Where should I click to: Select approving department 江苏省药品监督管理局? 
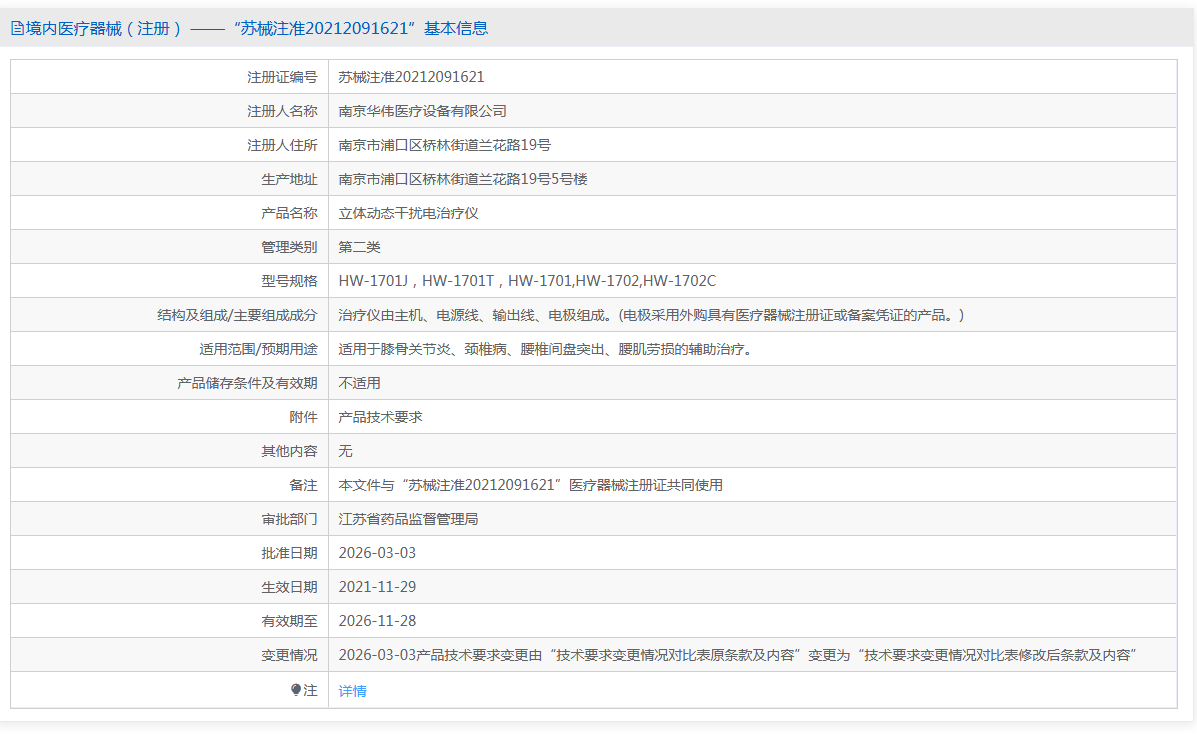(408, 519)
